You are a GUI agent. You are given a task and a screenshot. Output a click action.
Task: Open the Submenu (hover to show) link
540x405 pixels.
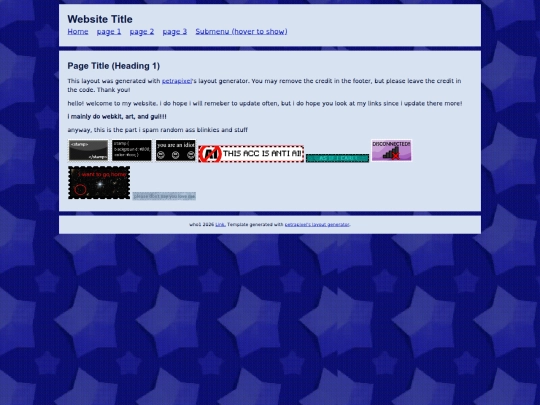pyautogui.click(x=241, y=32)
